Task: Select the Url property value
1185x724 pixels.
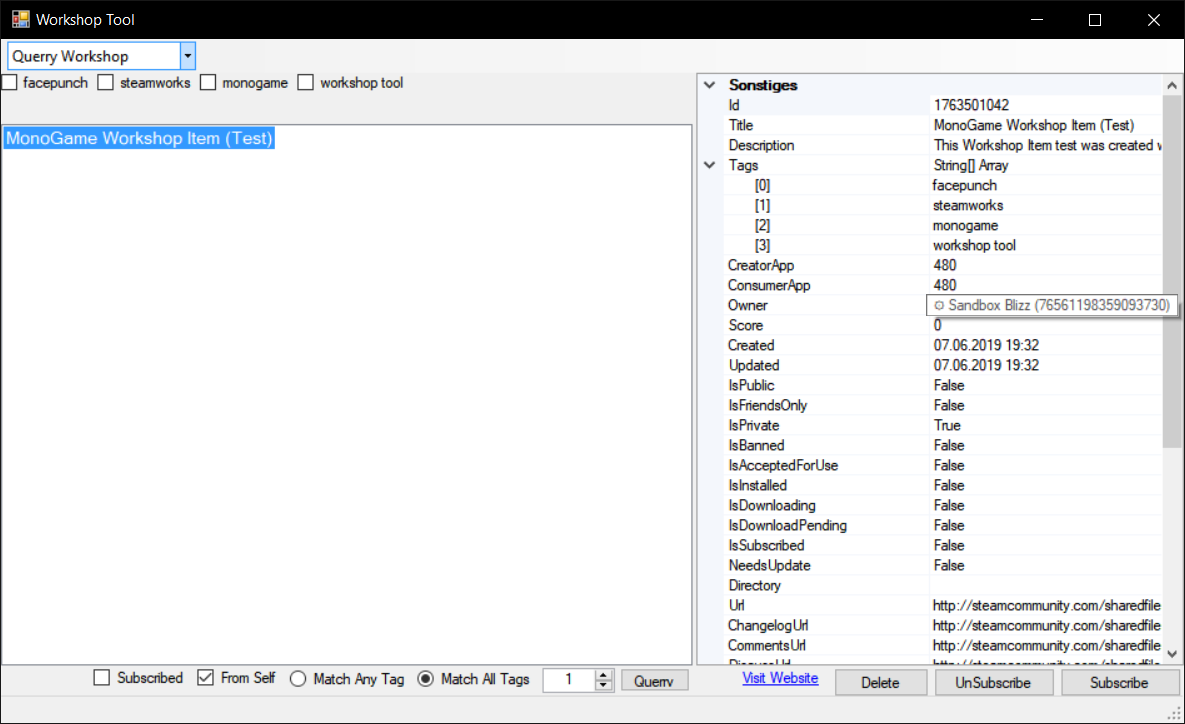Action: click(1047, 605)
